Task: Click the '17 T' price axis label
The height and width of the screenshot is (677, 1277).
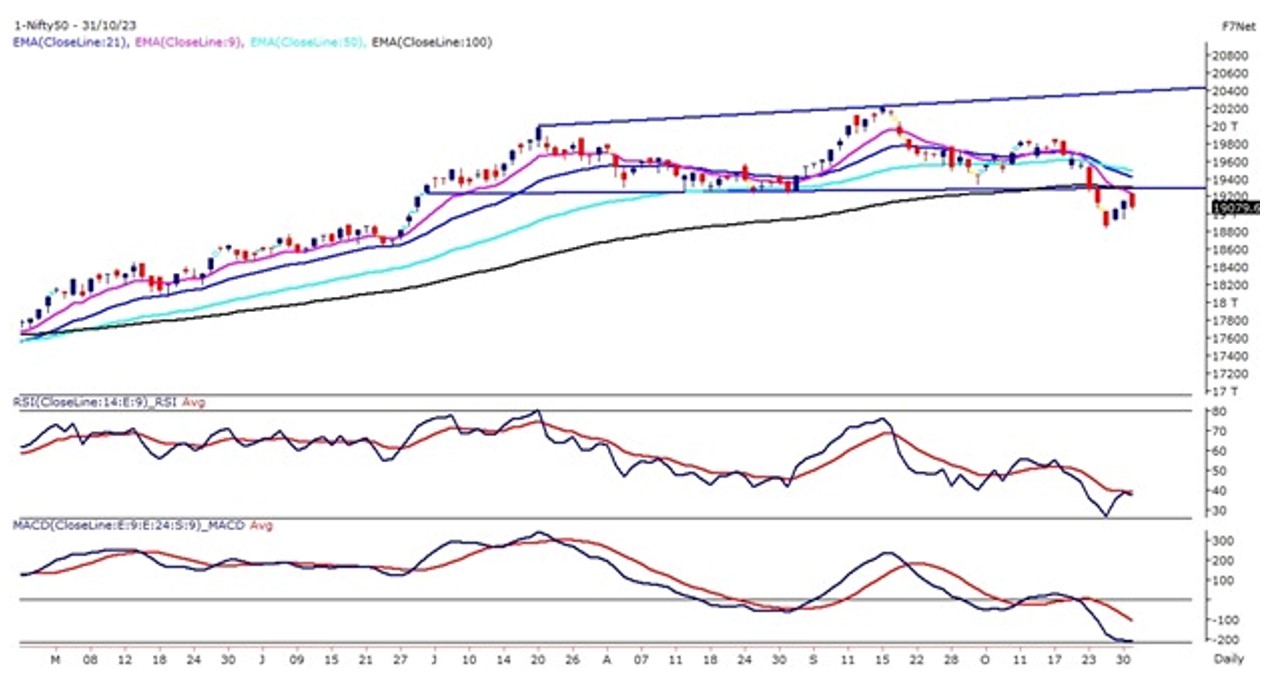Action: [x=1227, y=391]
